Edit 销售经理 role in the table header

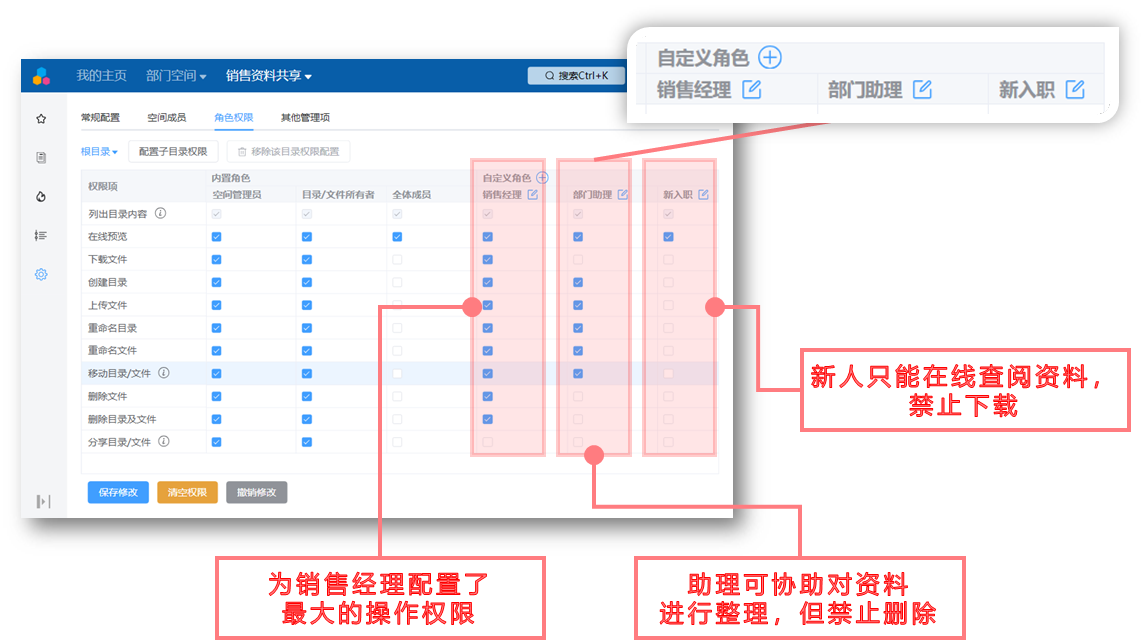tap(533, 194)
